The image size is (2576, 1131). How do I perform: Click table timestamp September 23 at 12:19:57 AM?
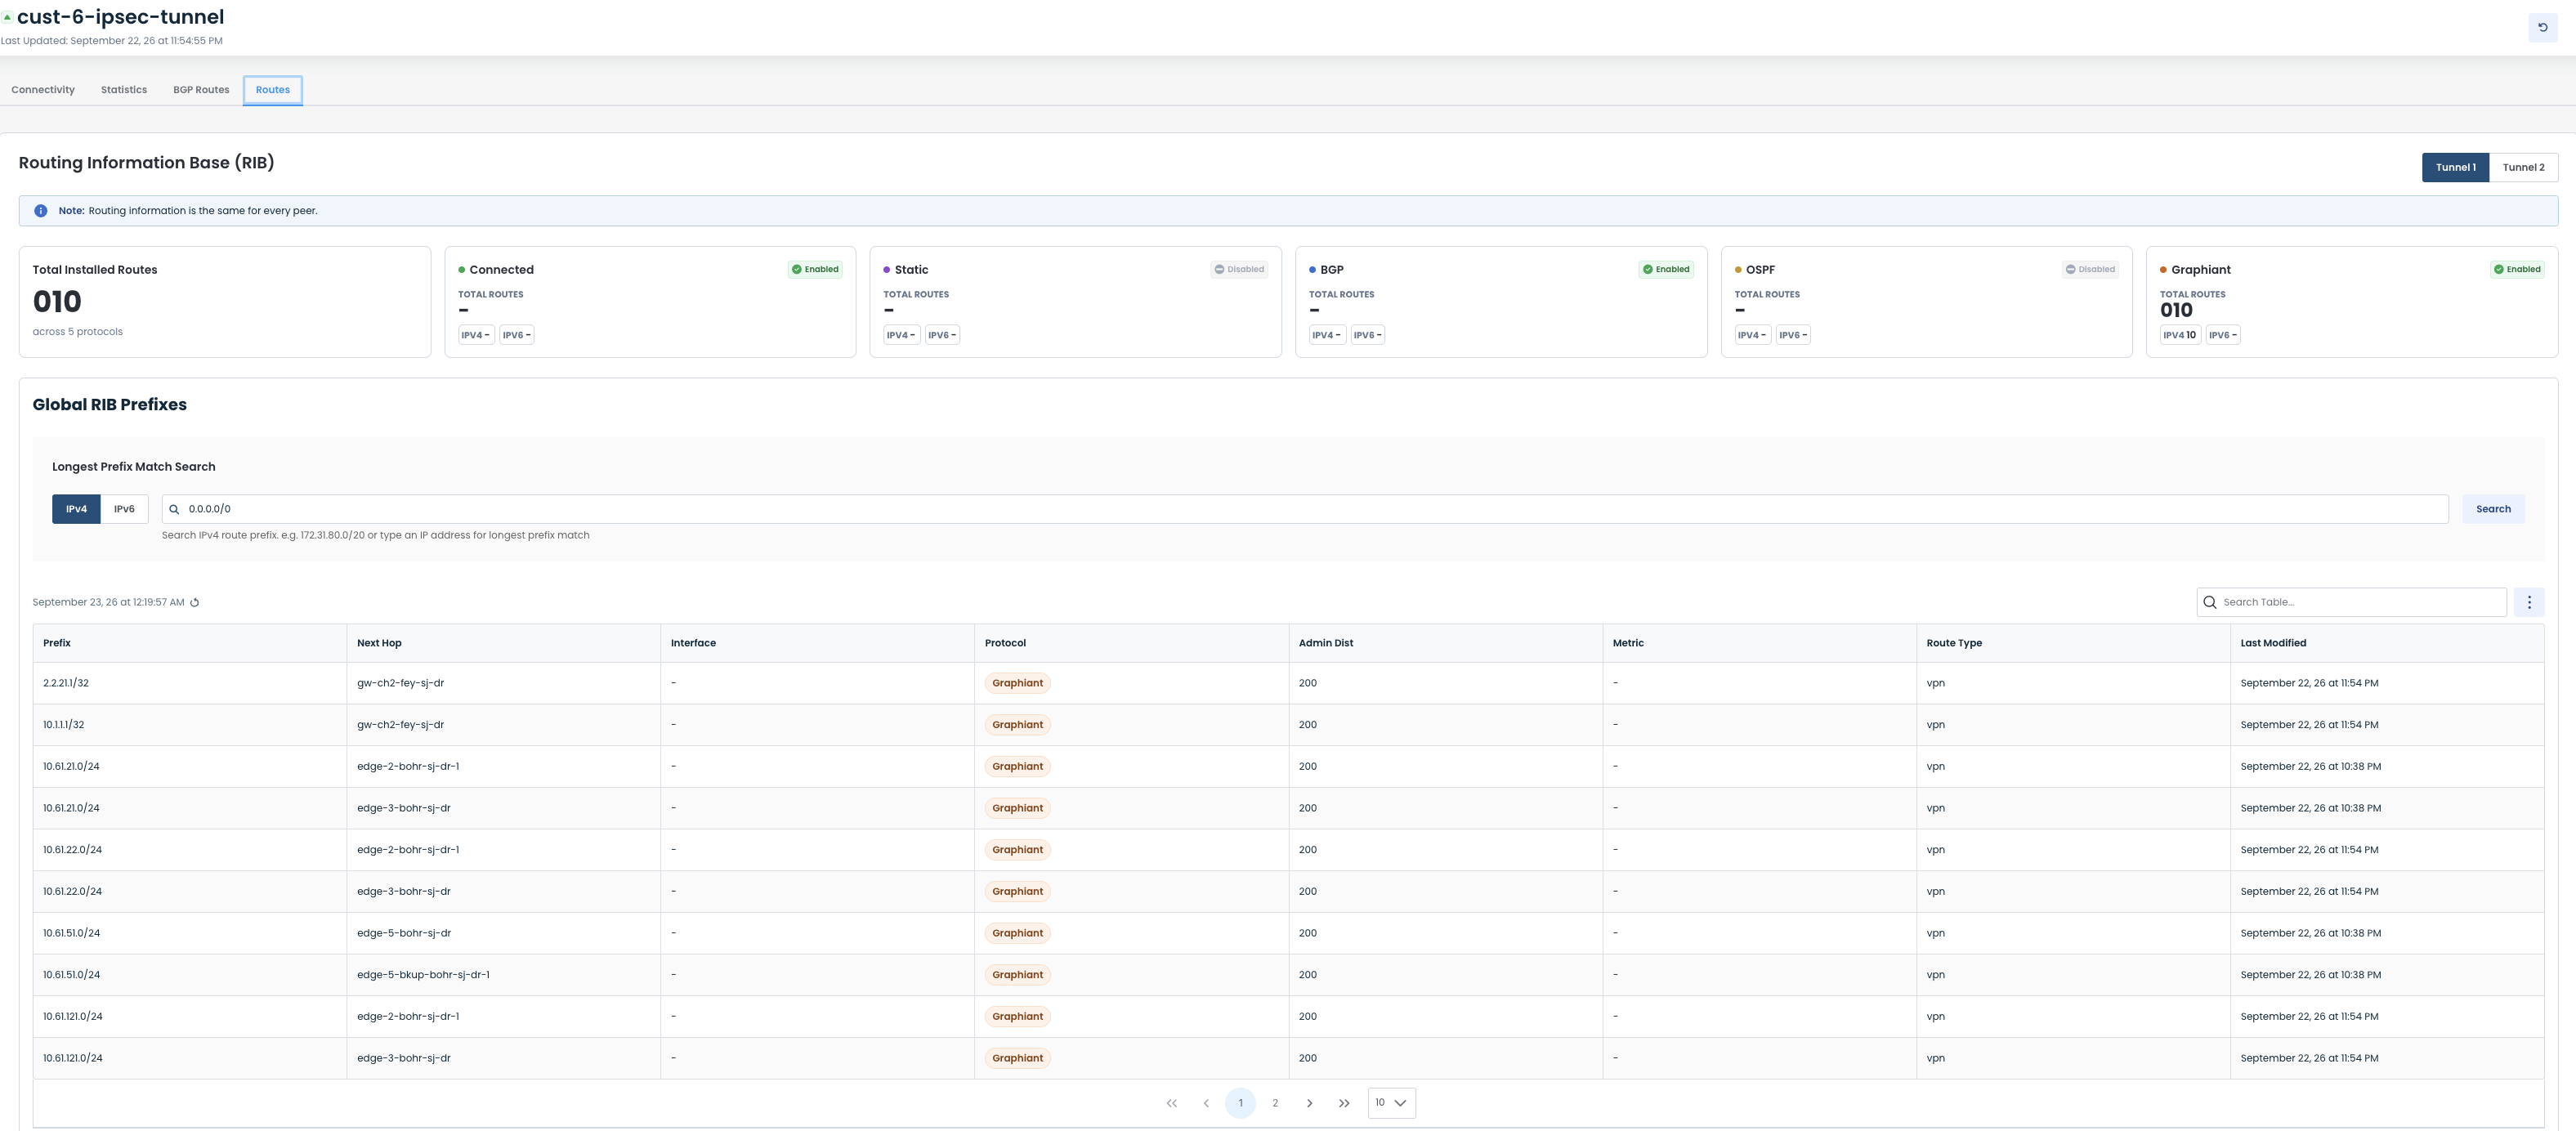point(108,603)
